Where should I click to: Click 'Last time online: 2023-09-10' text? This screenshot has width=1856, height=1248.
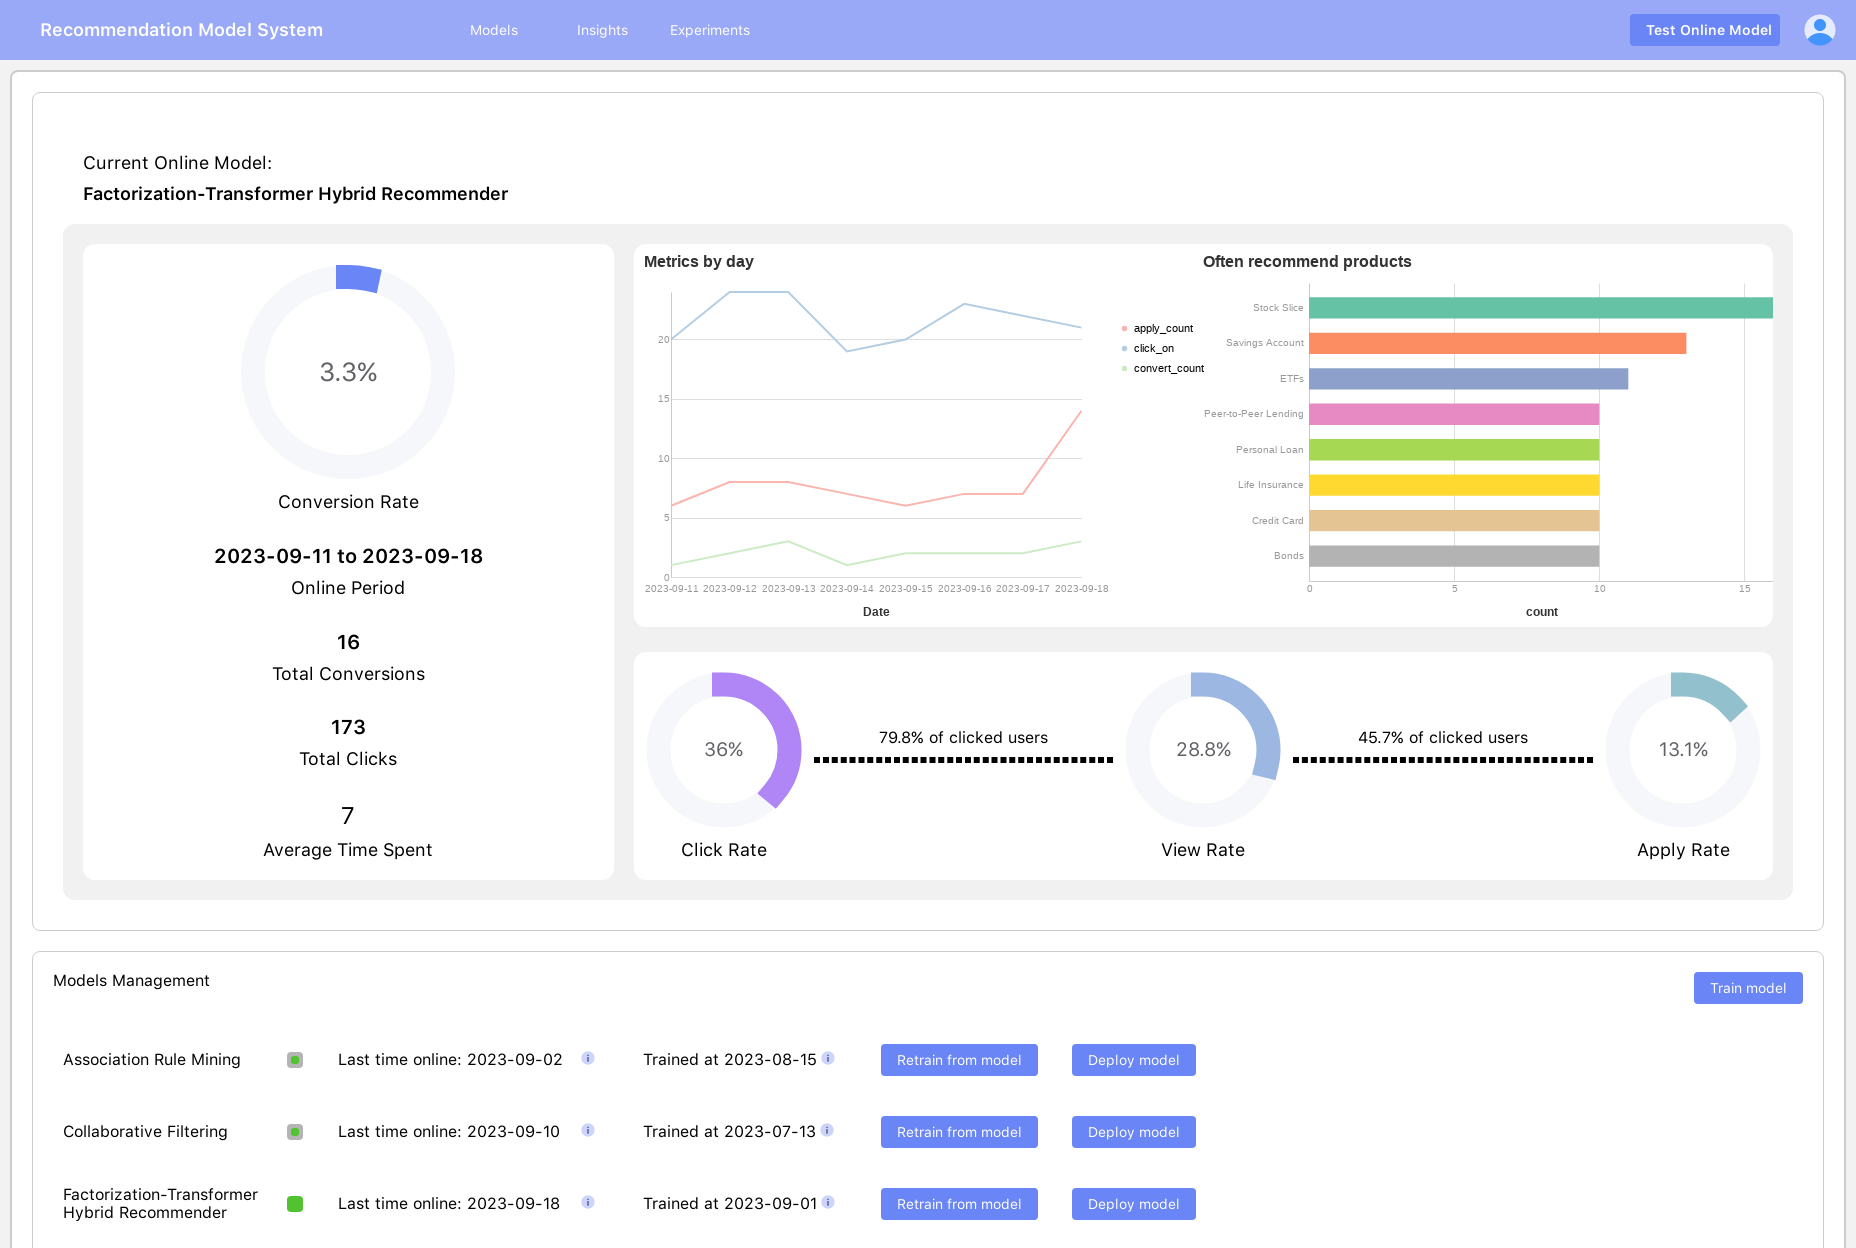[449, 1131]
